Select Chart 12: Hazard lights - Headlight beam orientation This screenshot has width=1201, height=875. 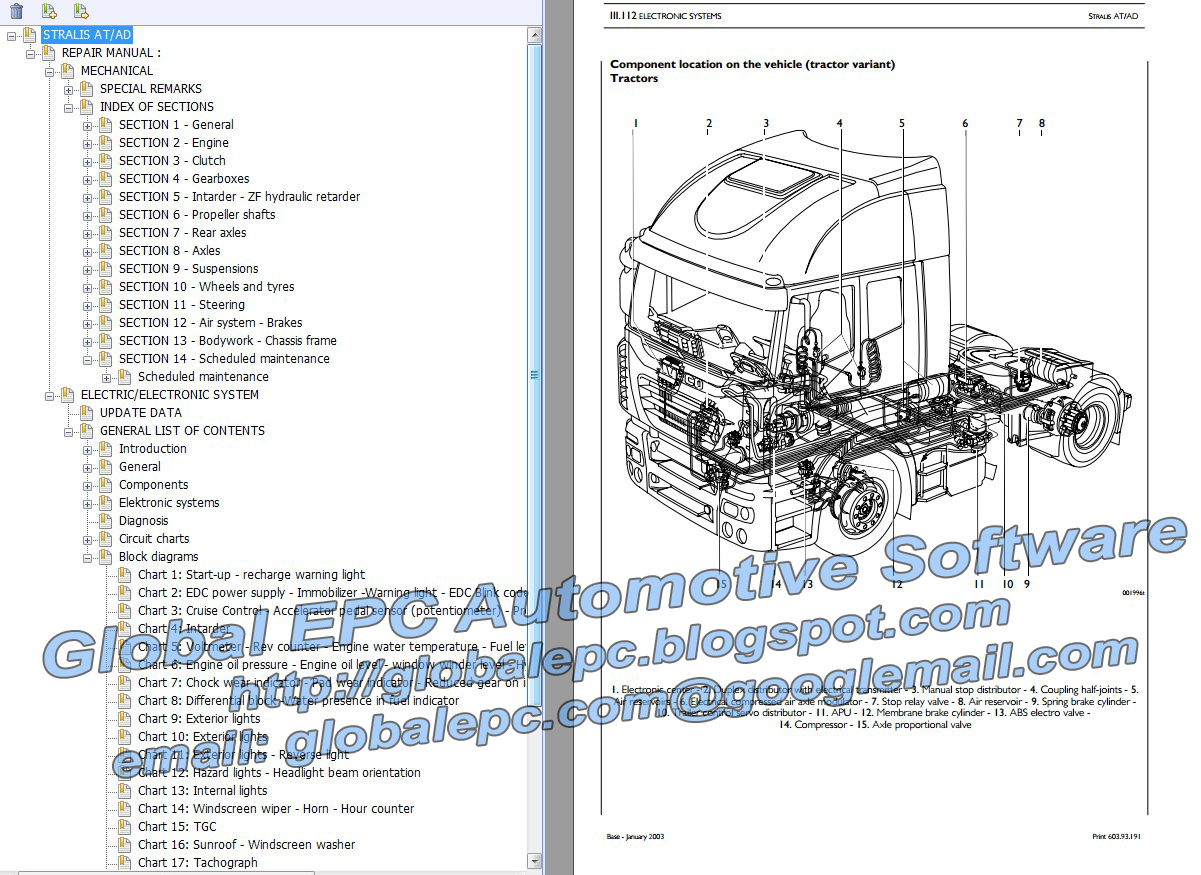[x=279, y=772]
